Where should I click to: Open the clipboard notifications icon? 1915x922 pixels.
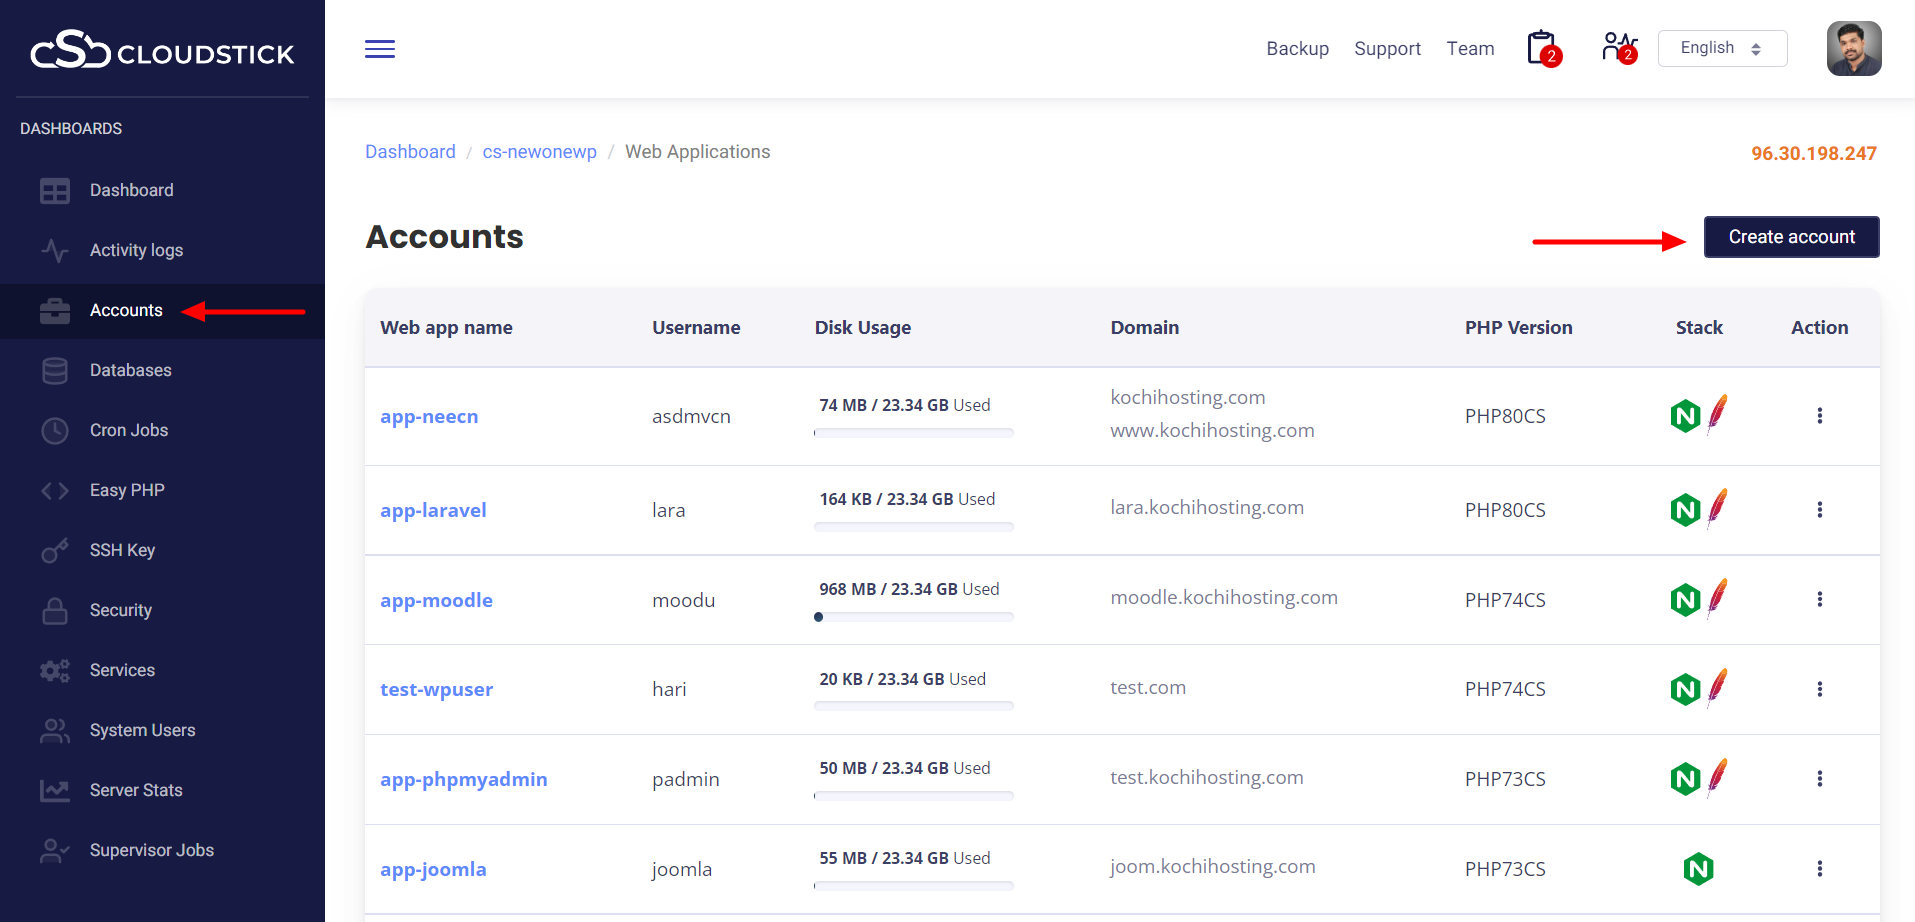1542,48
